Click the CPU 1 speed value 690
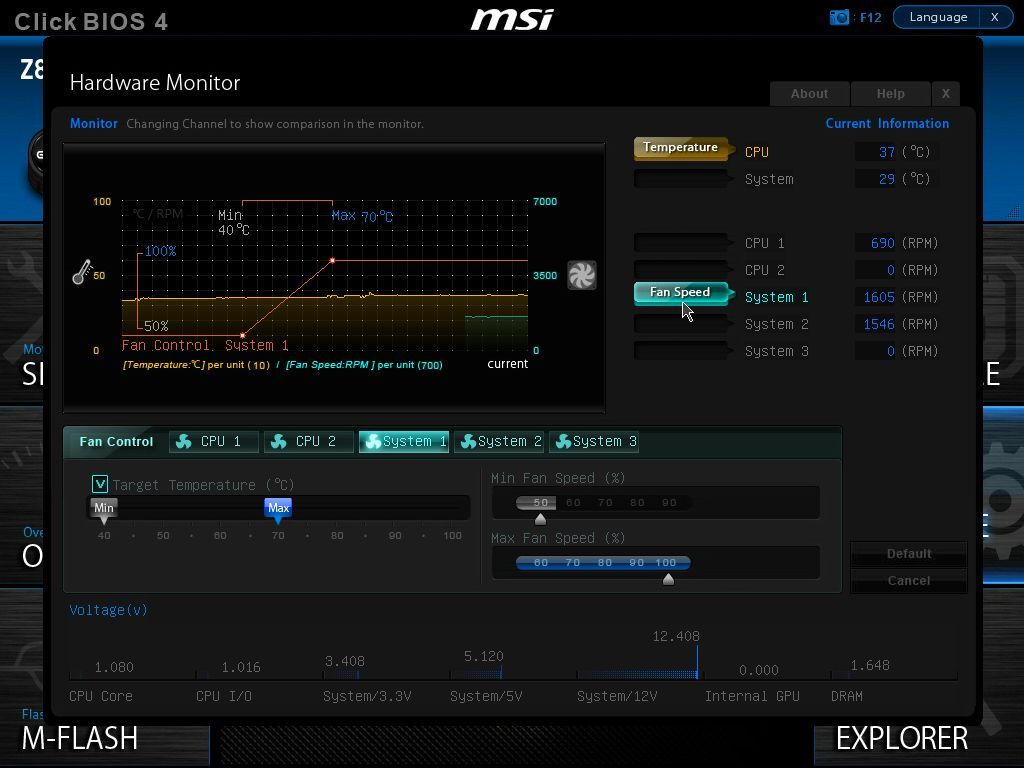 pyautogui.click(x=882, y=243)
